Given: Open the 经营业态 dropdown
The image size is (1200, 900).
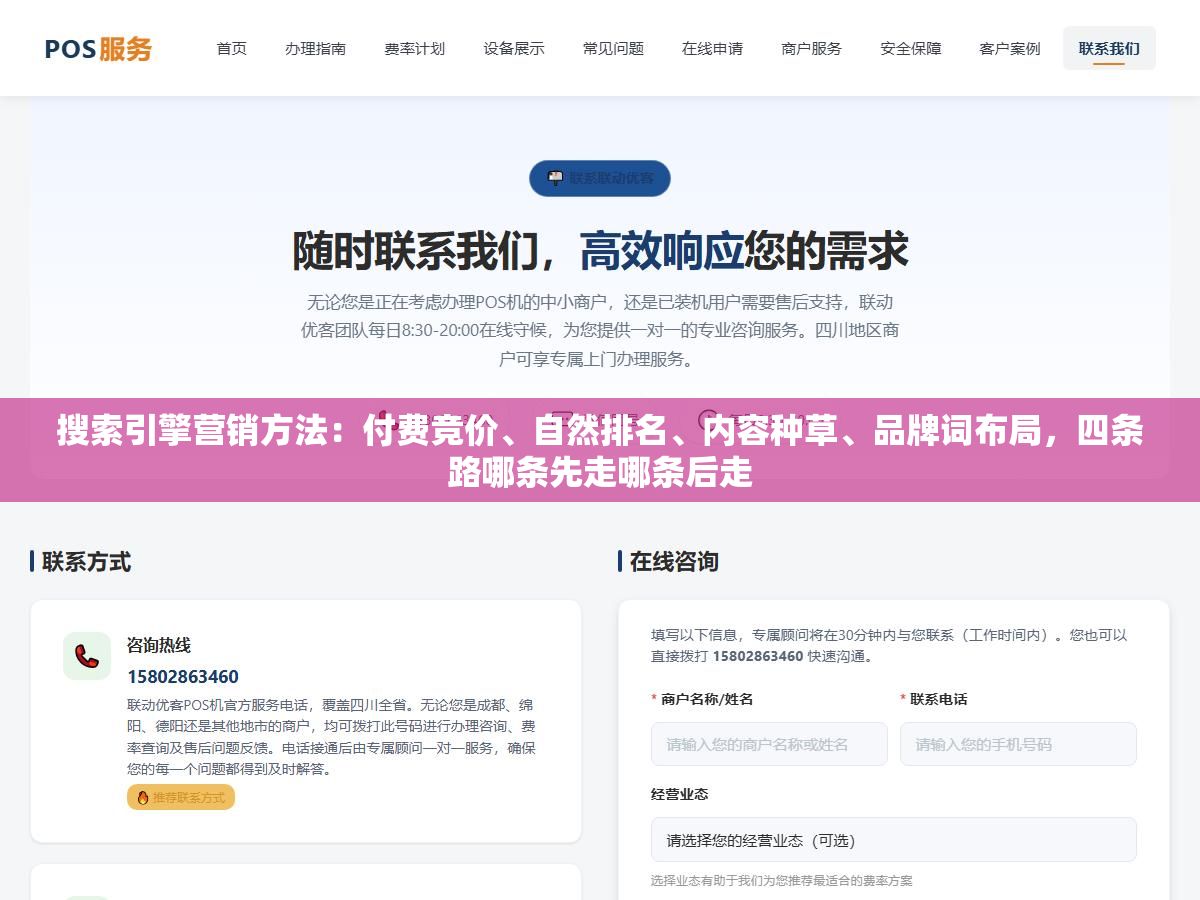Looking at the screenshot, I should 894,840.
